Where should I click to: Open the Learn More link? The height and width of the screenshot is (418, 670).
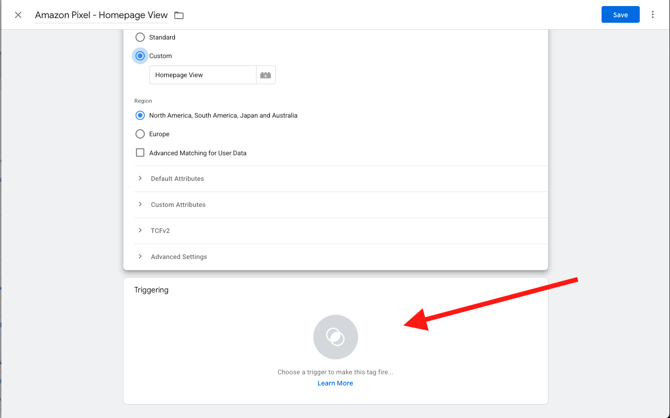pos(335,383)
